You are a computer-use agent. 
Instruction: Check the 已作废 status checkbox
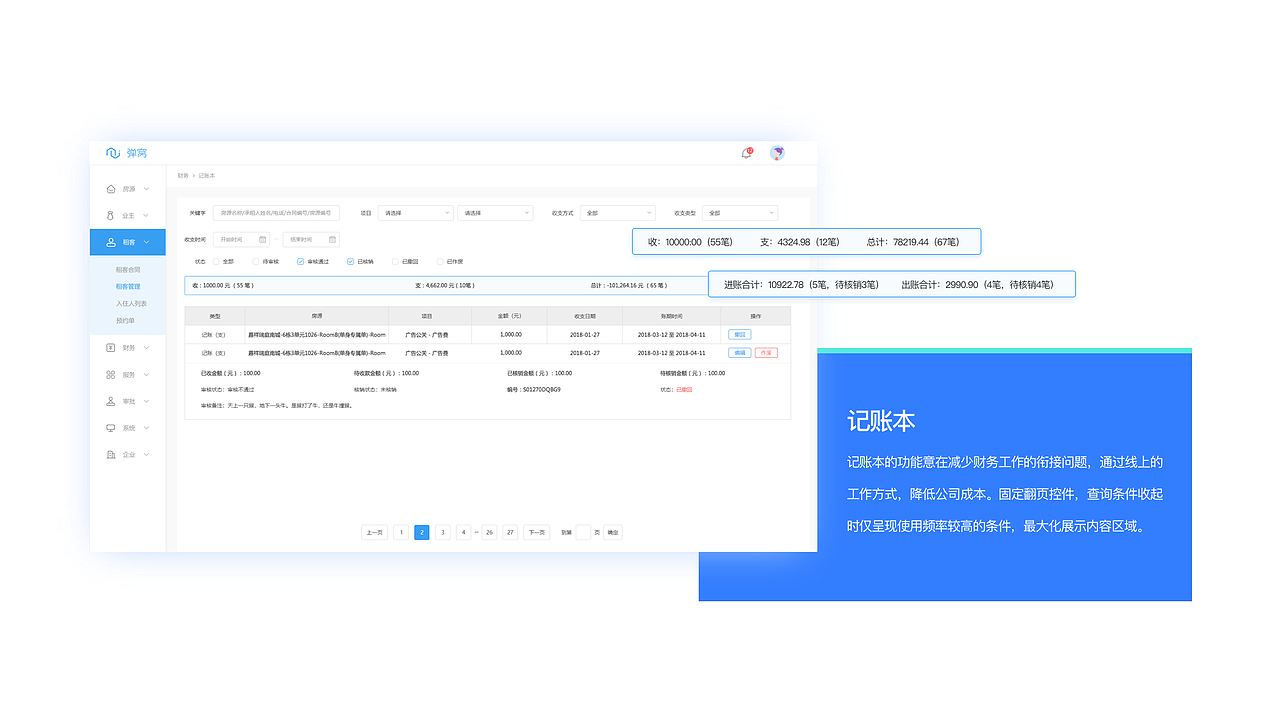click(440, 261)
